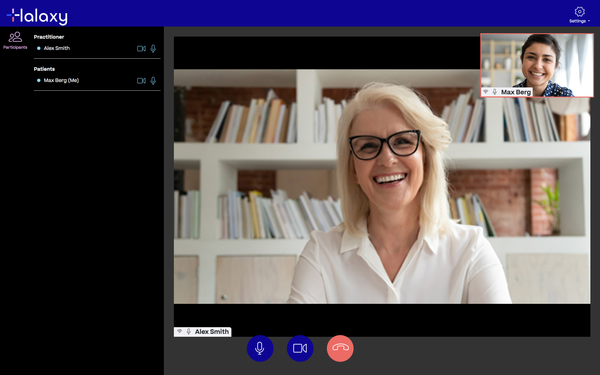The width and height of the screenshot is (600, 375).
Task: Toggle Max Berg's microphone icon in list
Action: coord(153,81)
